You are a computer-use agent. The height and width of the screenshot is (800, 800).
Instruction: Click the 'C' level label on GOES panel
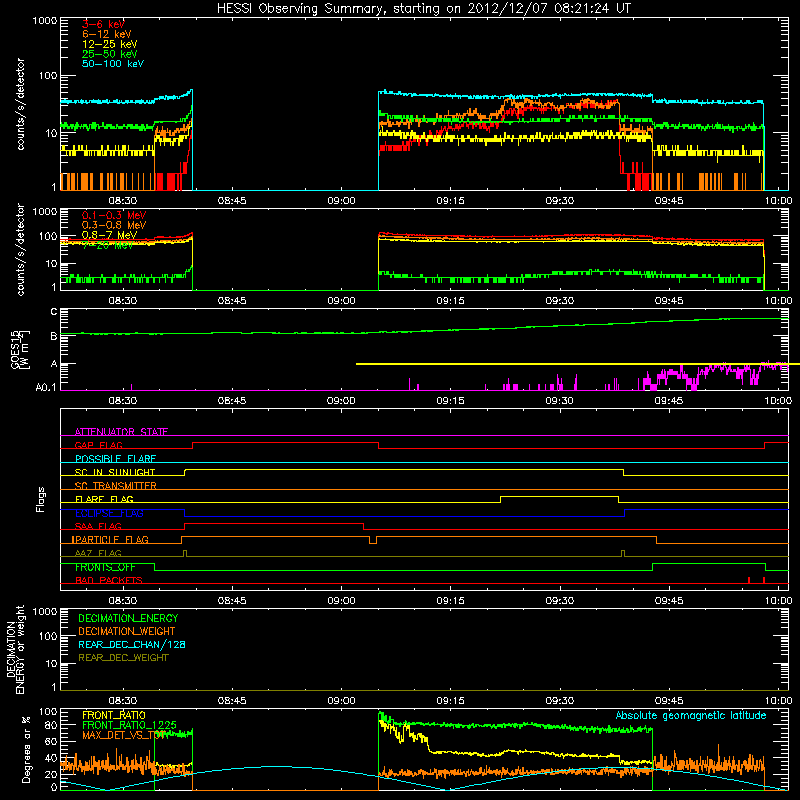pyautogui.click(x=54, y=312)
